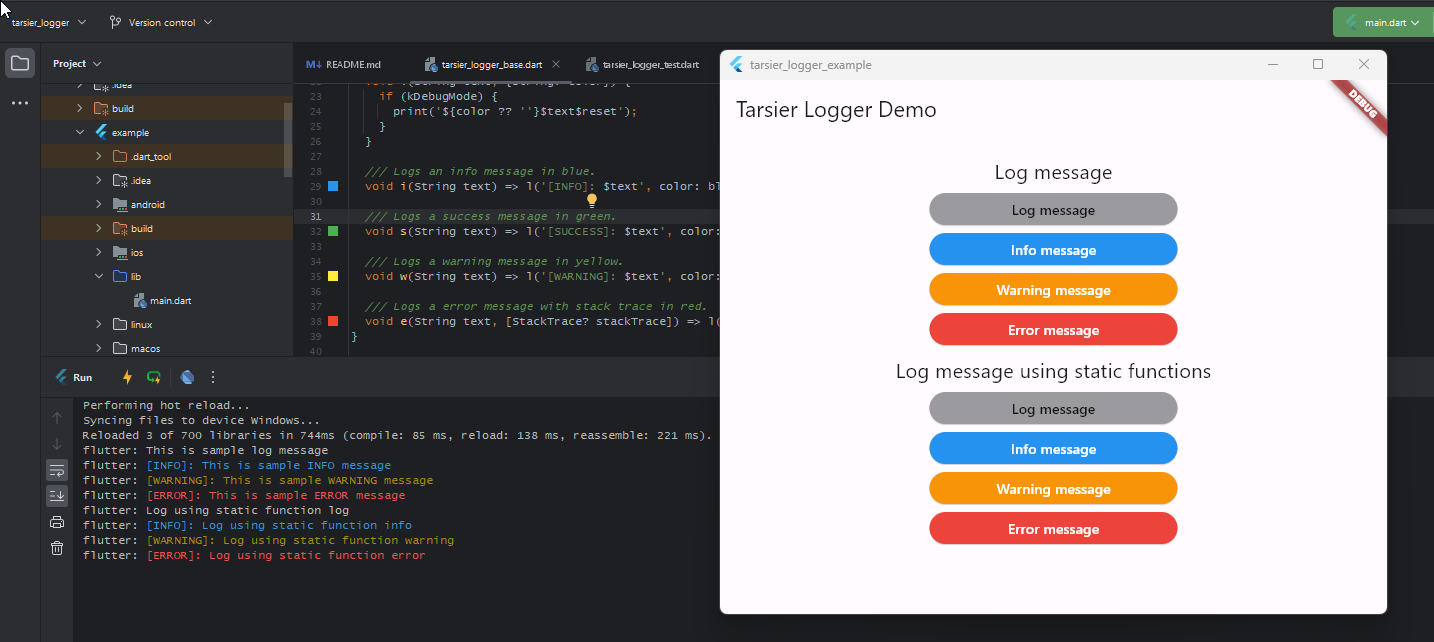1434x642 pixels.
Task: Click blue Info message button under Log message
Action: pos(1053,250)
